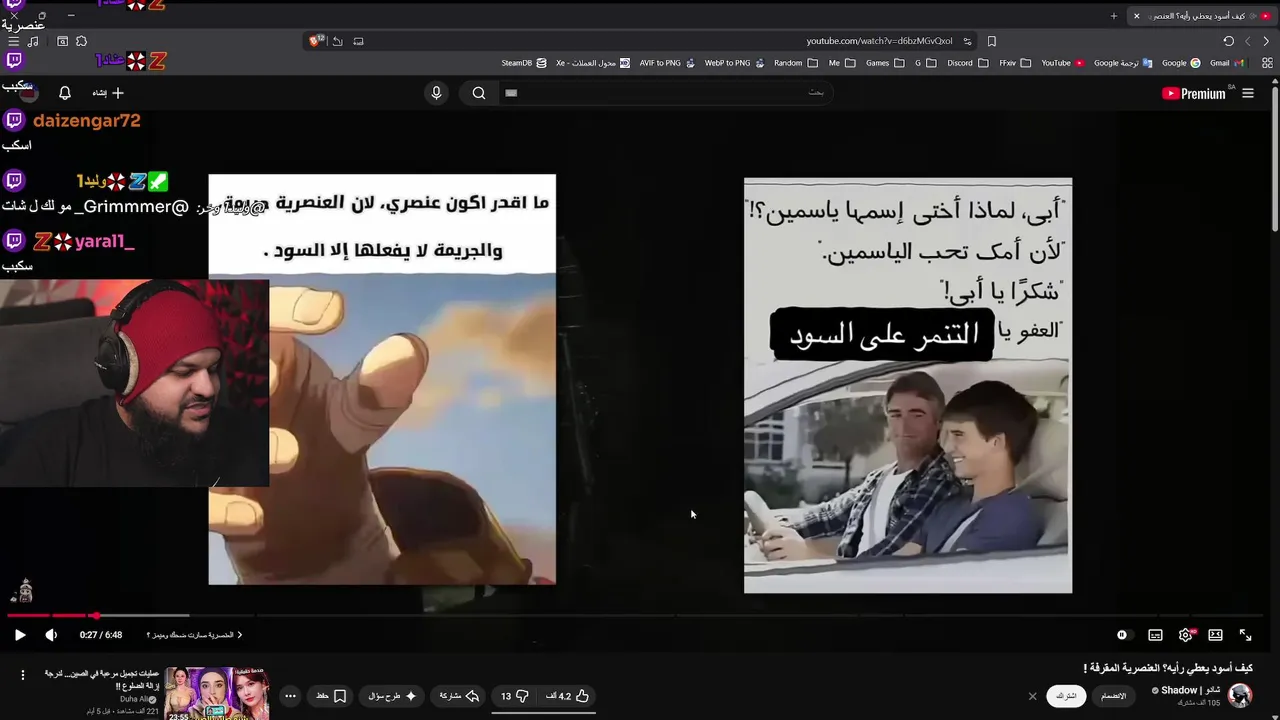Open the YouTube notifications bell
This screenshot has width=1280, height=720.
pos(65,93)
